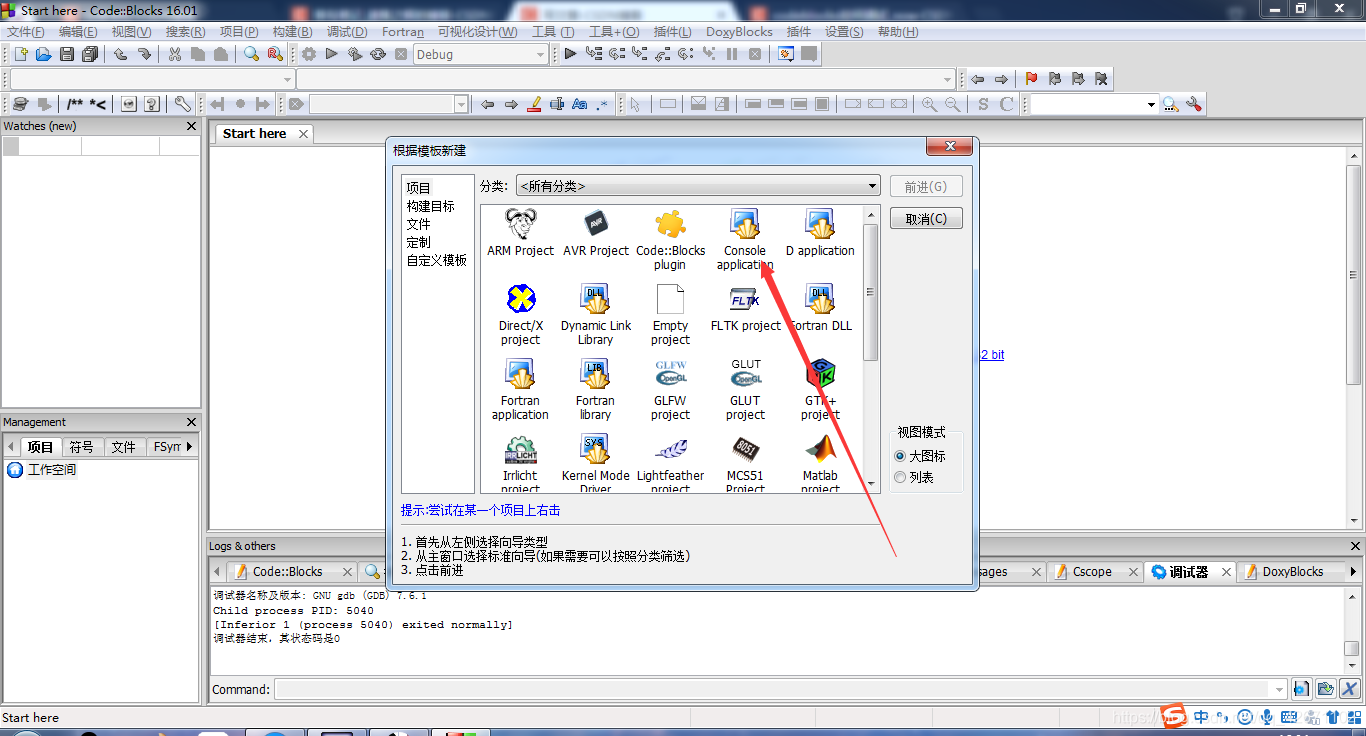The image size is (1366, 736).
Task: Select the Console application template
Action: pos(745,240)
